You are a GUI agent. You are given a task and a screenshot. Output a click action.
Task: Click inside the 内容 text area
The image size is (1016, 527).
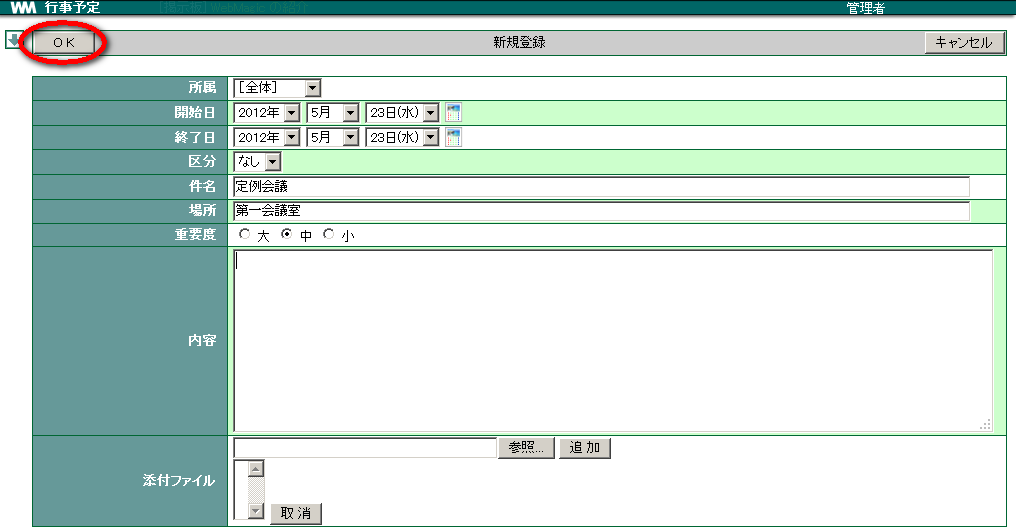click(613, 341)
